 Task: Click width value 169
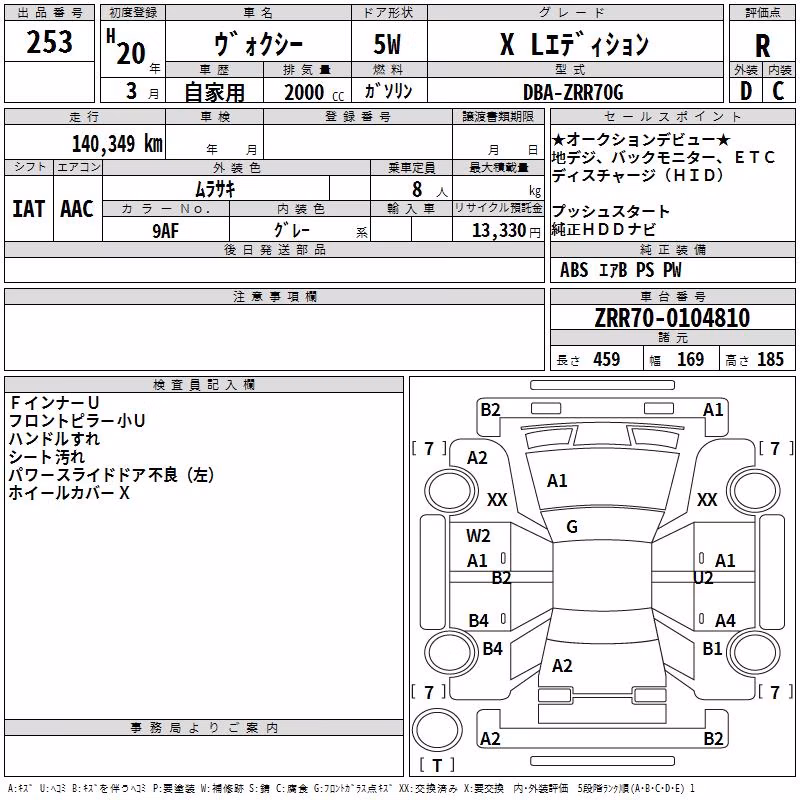point(690,359)
